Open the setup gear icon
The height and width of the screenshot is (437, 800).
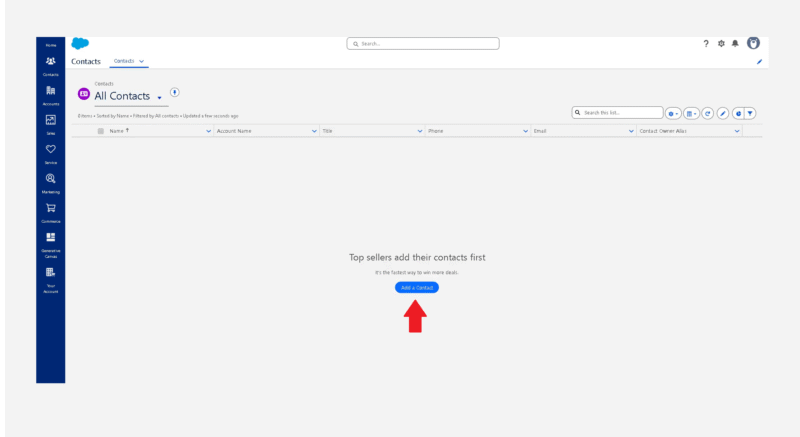coord(721,44)
